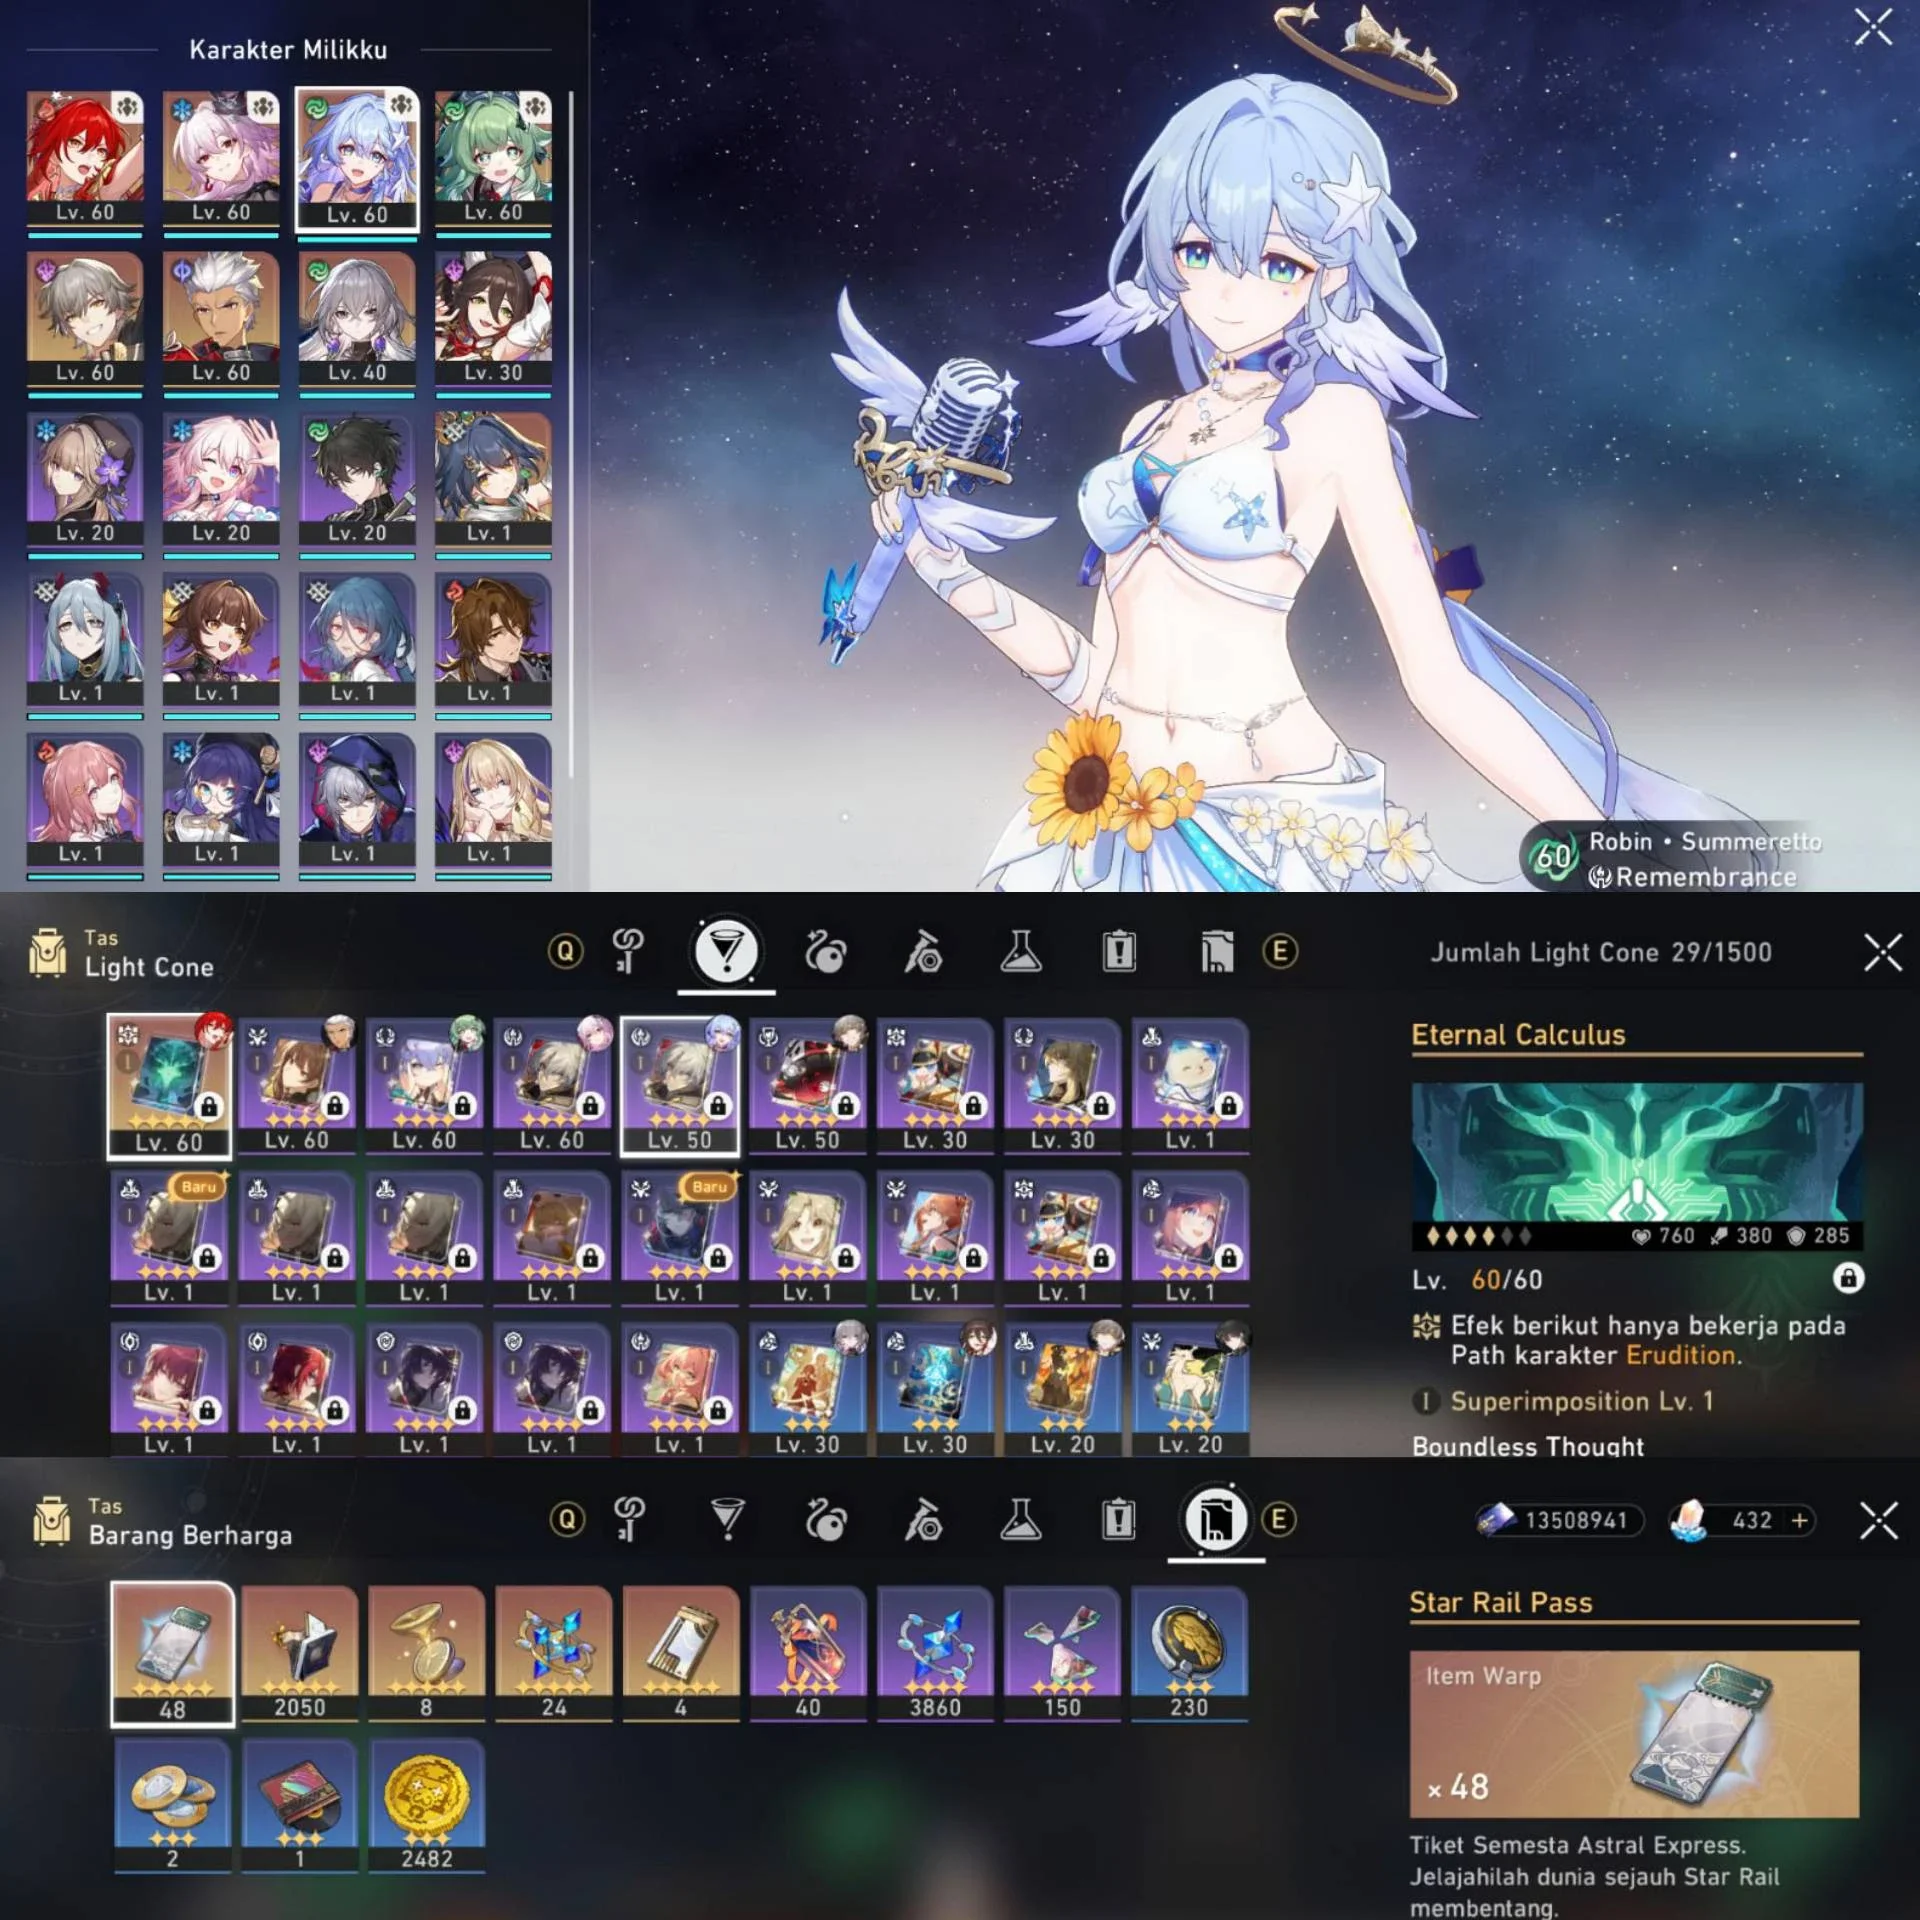Open Missions clipboard icon in Light Cone bag
Image resolution: width=1920 pixels, height=1920 pixels.
(x=1119, y=951)
